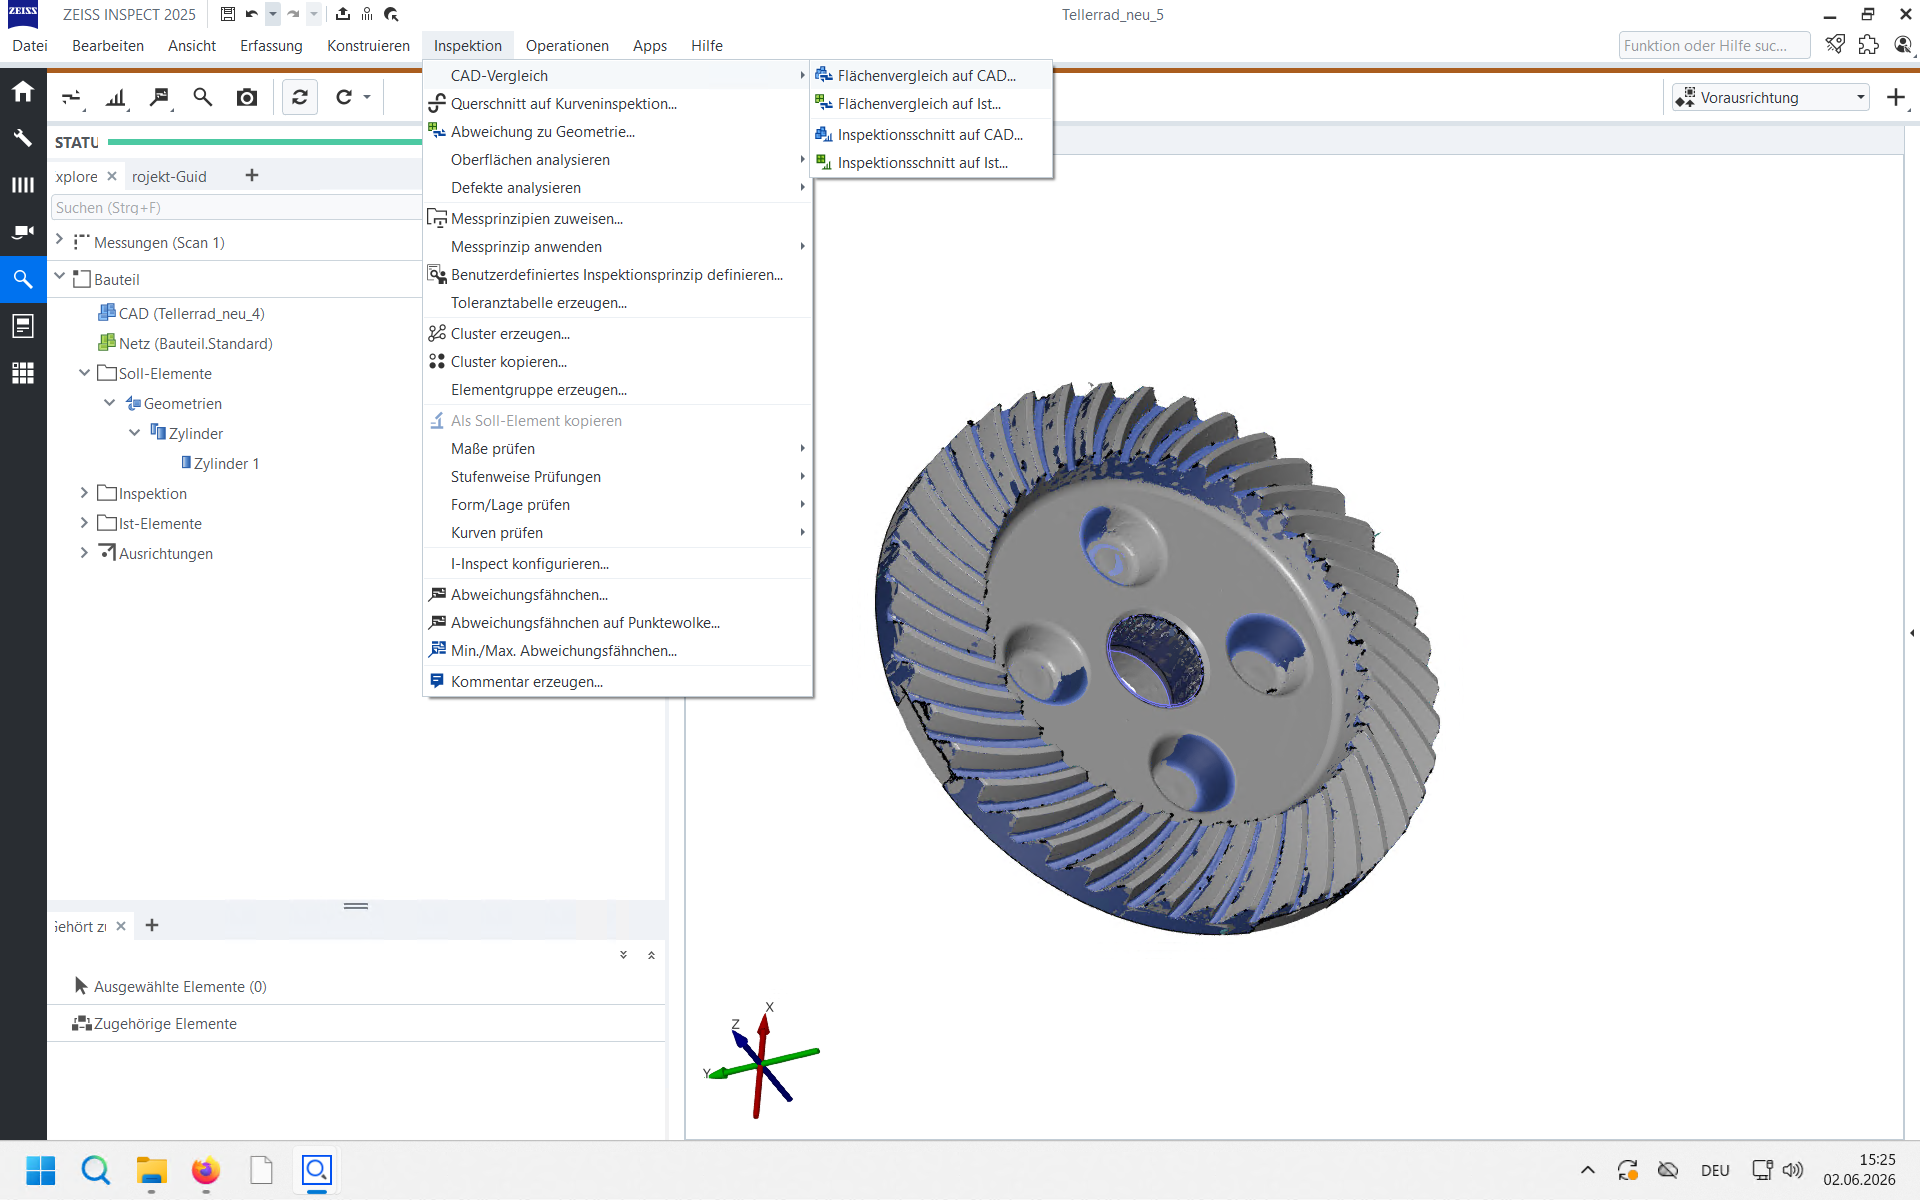Expand the Ausrichtungen node
1920x1200 pixels.
pyautogui.click(x=85, y=552)
